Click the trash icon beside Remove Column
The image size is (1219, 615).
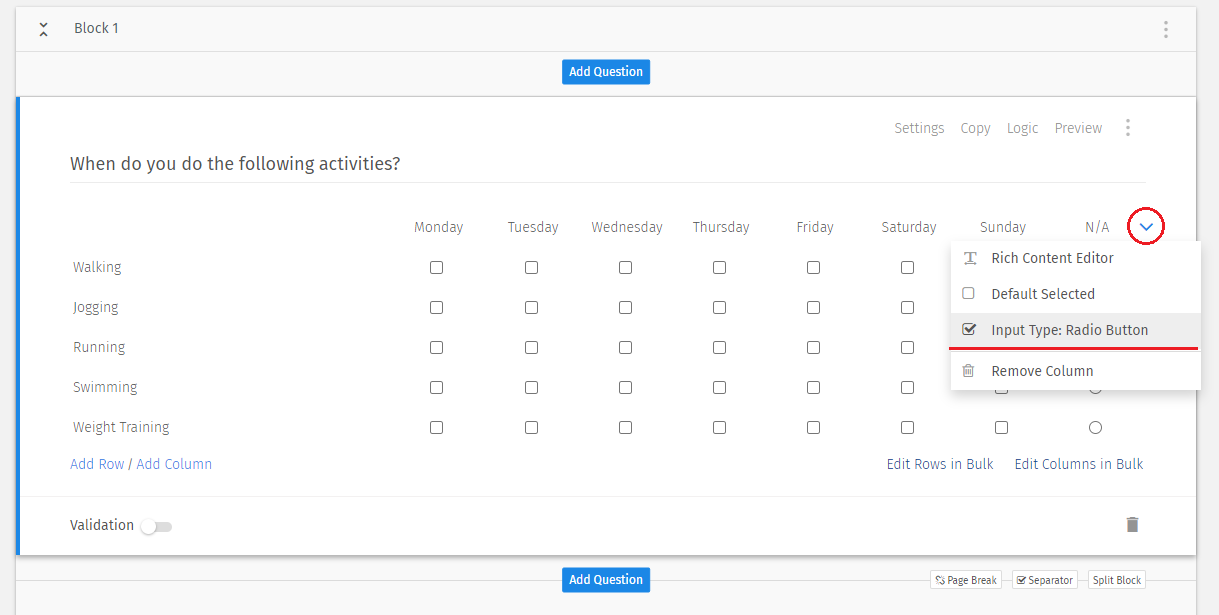[968, 370]
